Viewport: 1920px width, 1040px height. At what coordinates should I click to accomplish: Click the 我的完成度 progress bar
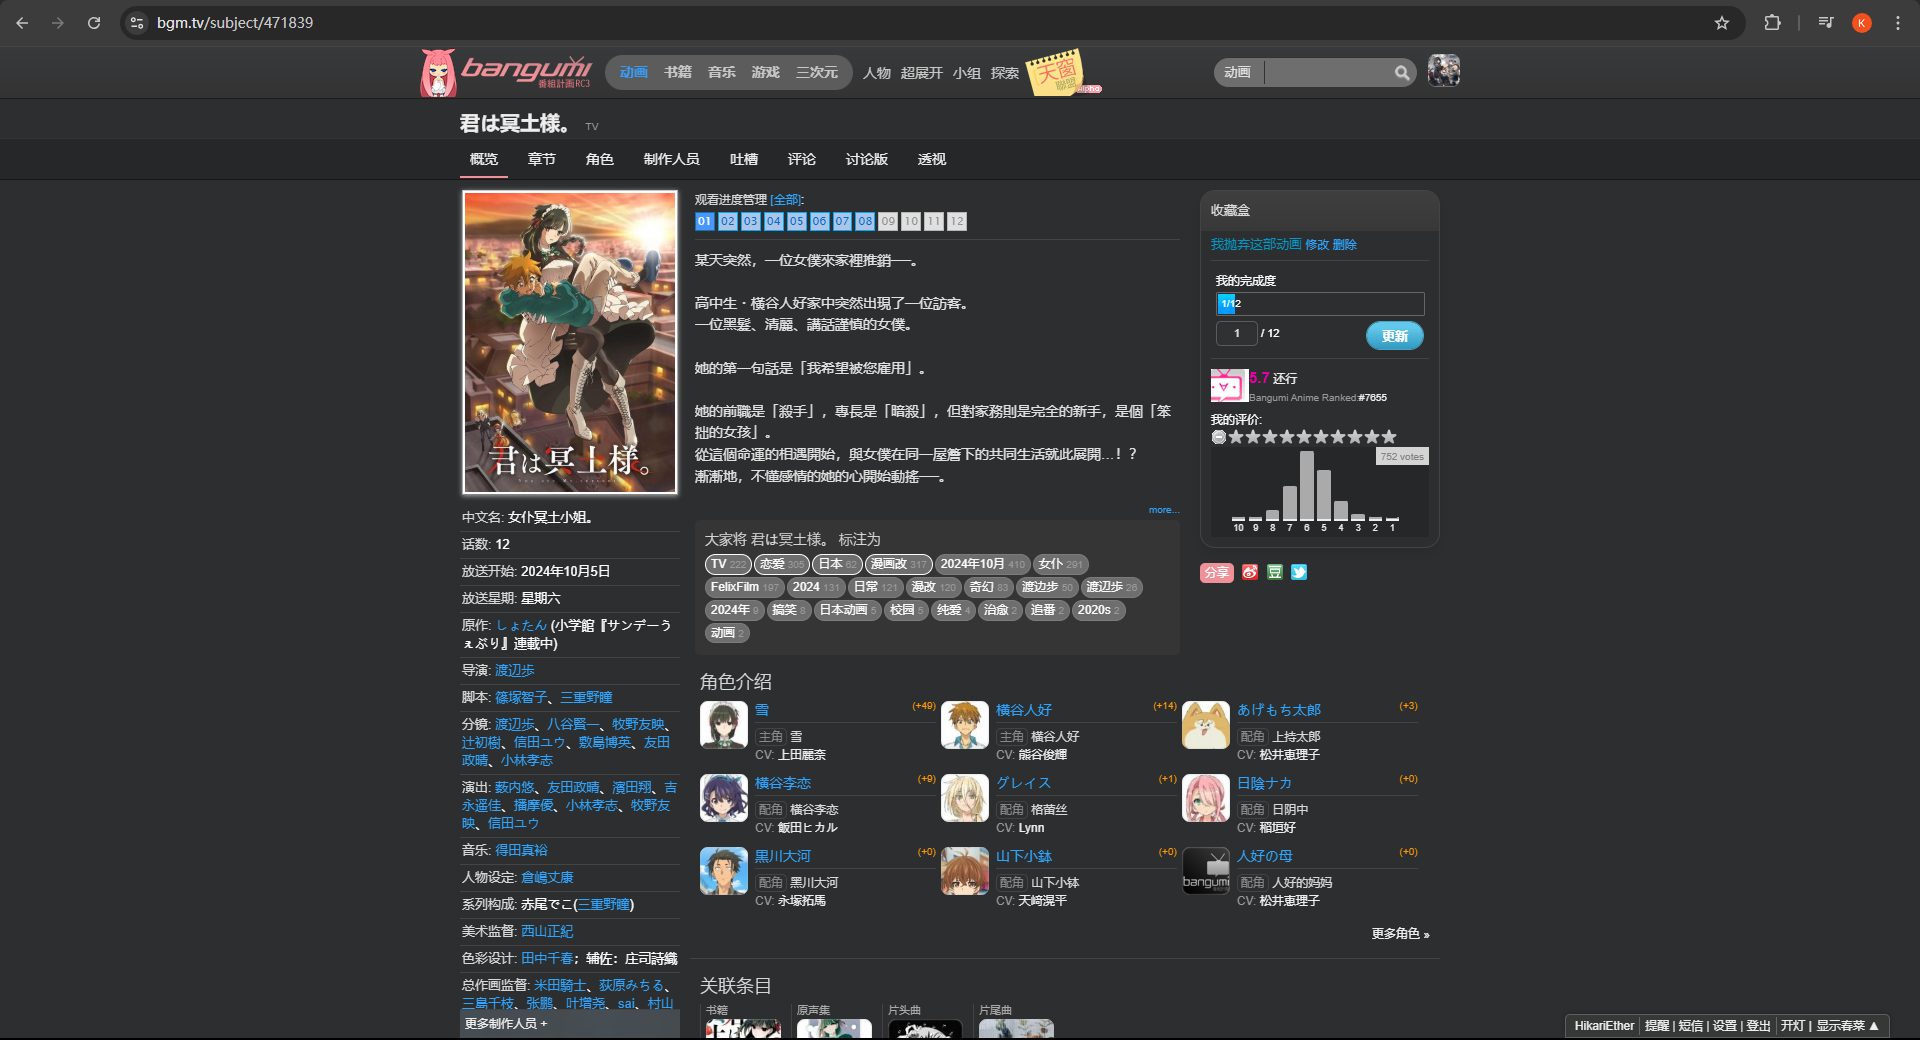(x=1320, y=303)
